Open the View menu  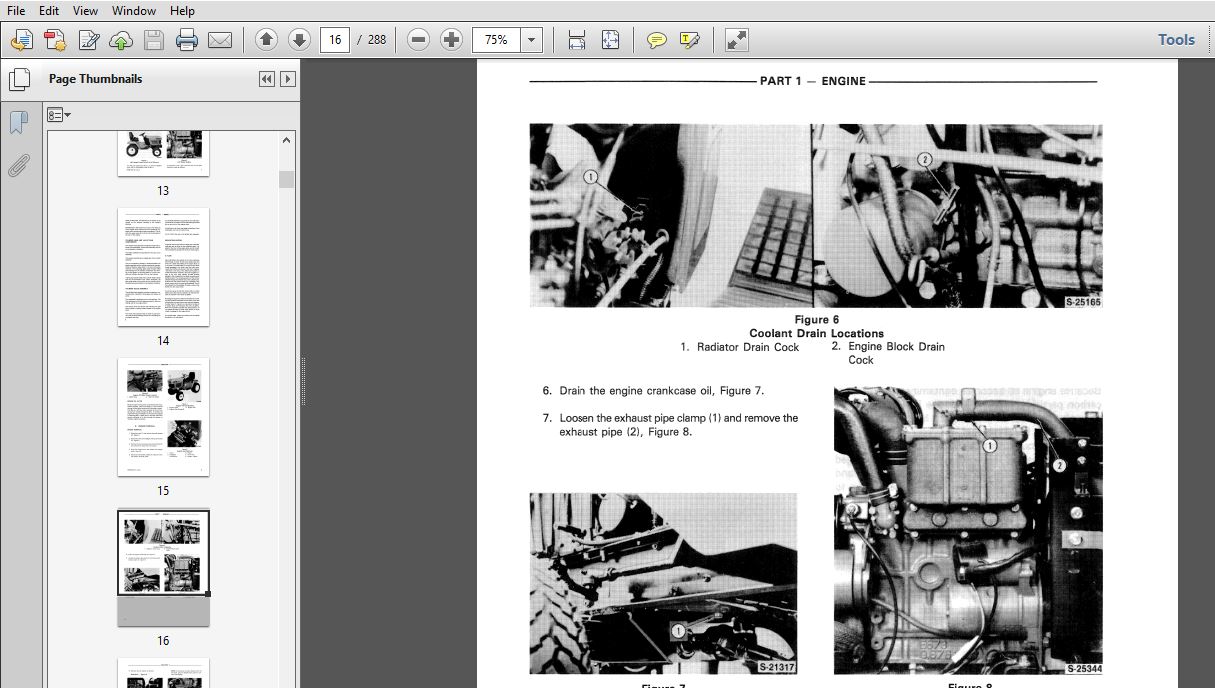coord(86,11)
